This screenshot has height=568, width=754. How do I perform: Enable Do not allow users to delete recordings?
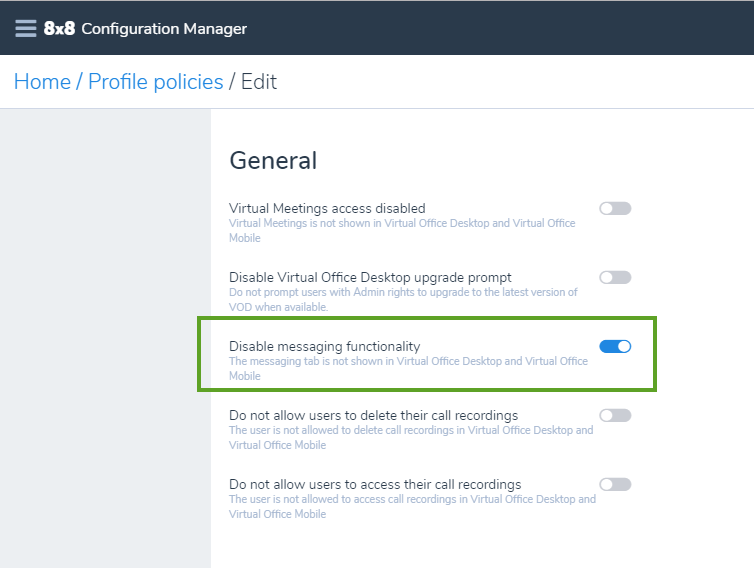click(615, 416)
